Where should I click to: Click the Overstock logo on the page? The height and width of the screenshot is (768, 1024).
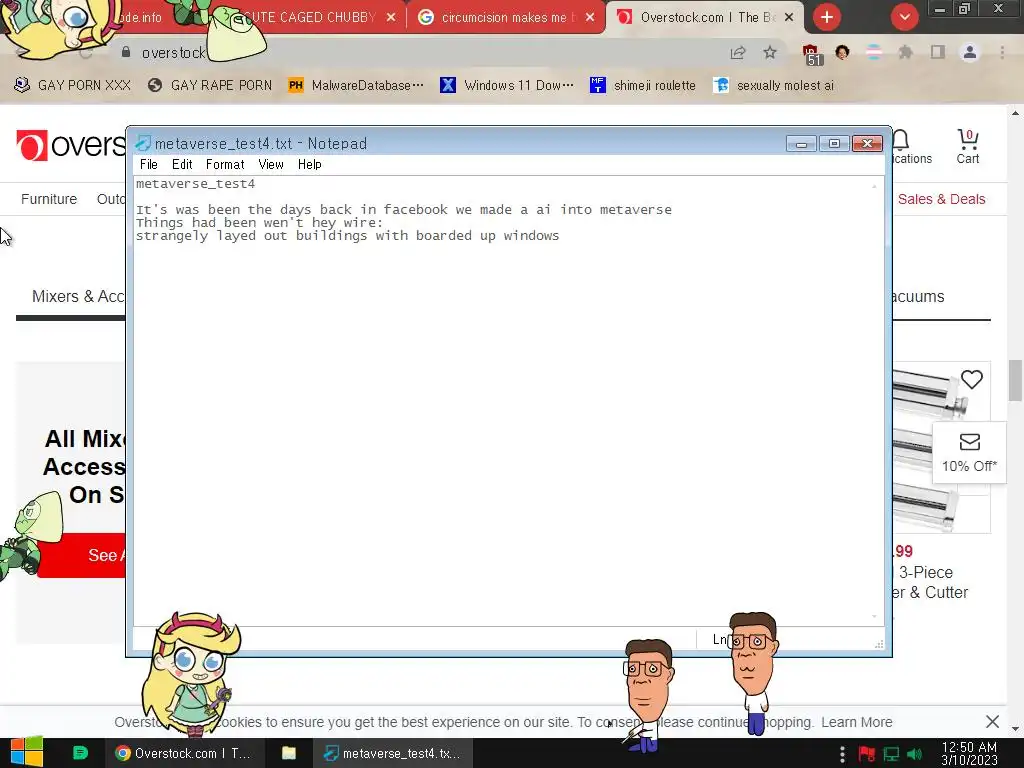coord(71,145)
